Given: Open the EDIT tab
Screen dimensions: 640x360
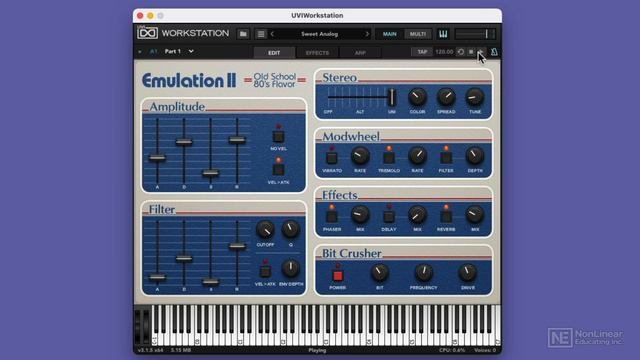Looking at the screenshot, I should point(274,53).
